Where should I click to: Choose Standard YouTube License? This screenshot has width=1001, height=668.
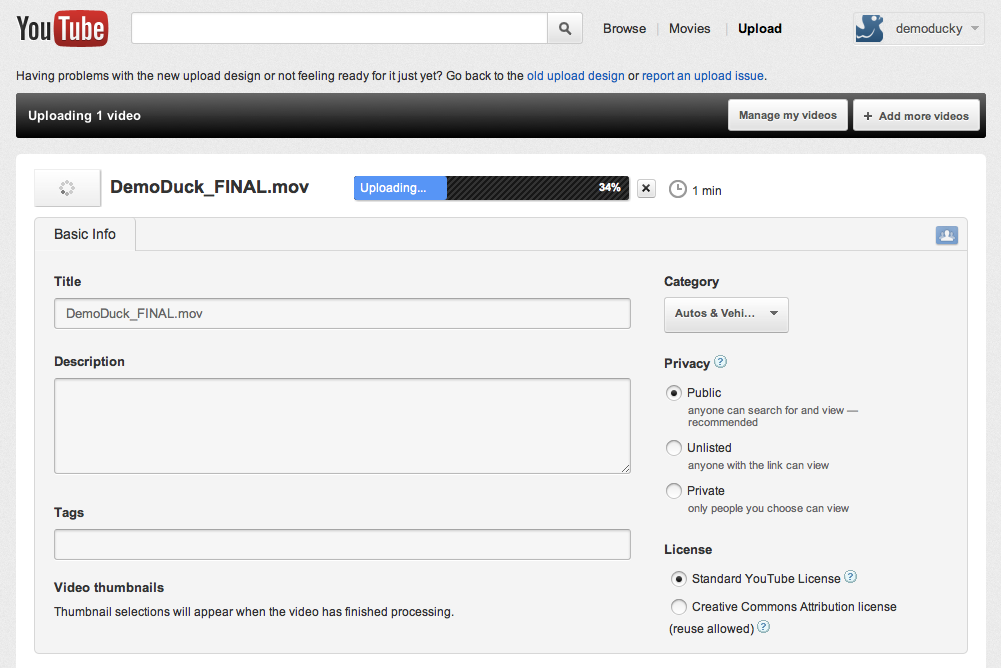tap(679, 579)
